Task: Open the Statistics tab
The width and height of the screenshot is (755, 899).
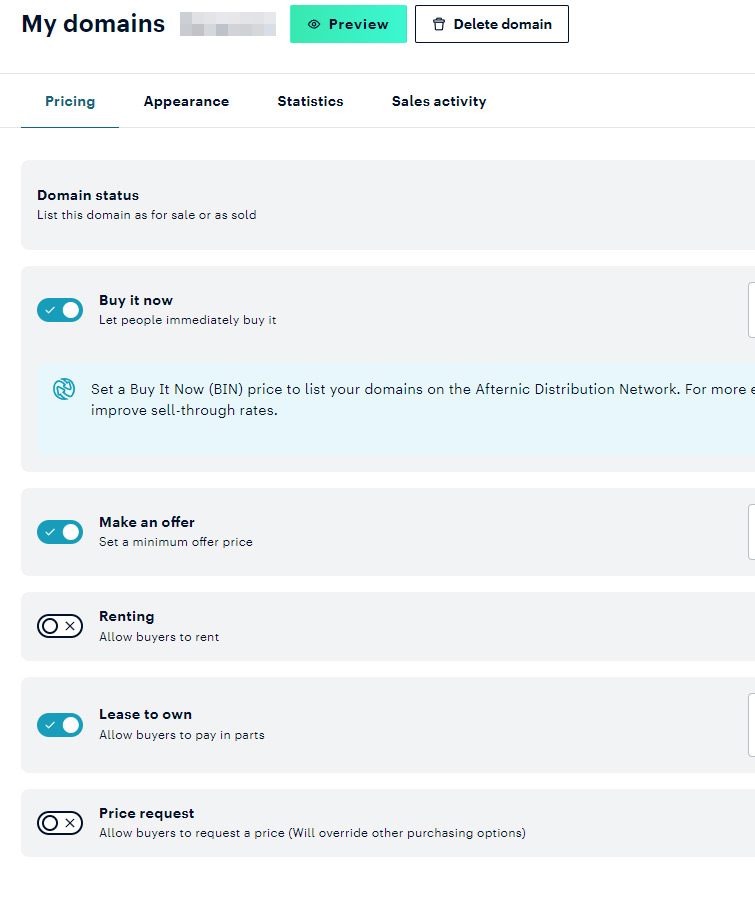Action: tap(310, 101)
